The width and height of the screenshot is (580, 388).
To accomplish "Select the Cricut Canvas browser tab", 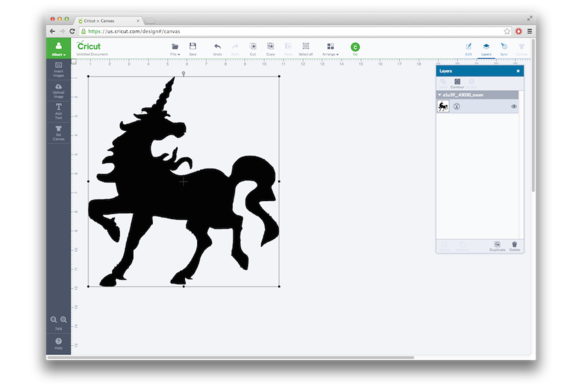I will (x=108, y=21).
